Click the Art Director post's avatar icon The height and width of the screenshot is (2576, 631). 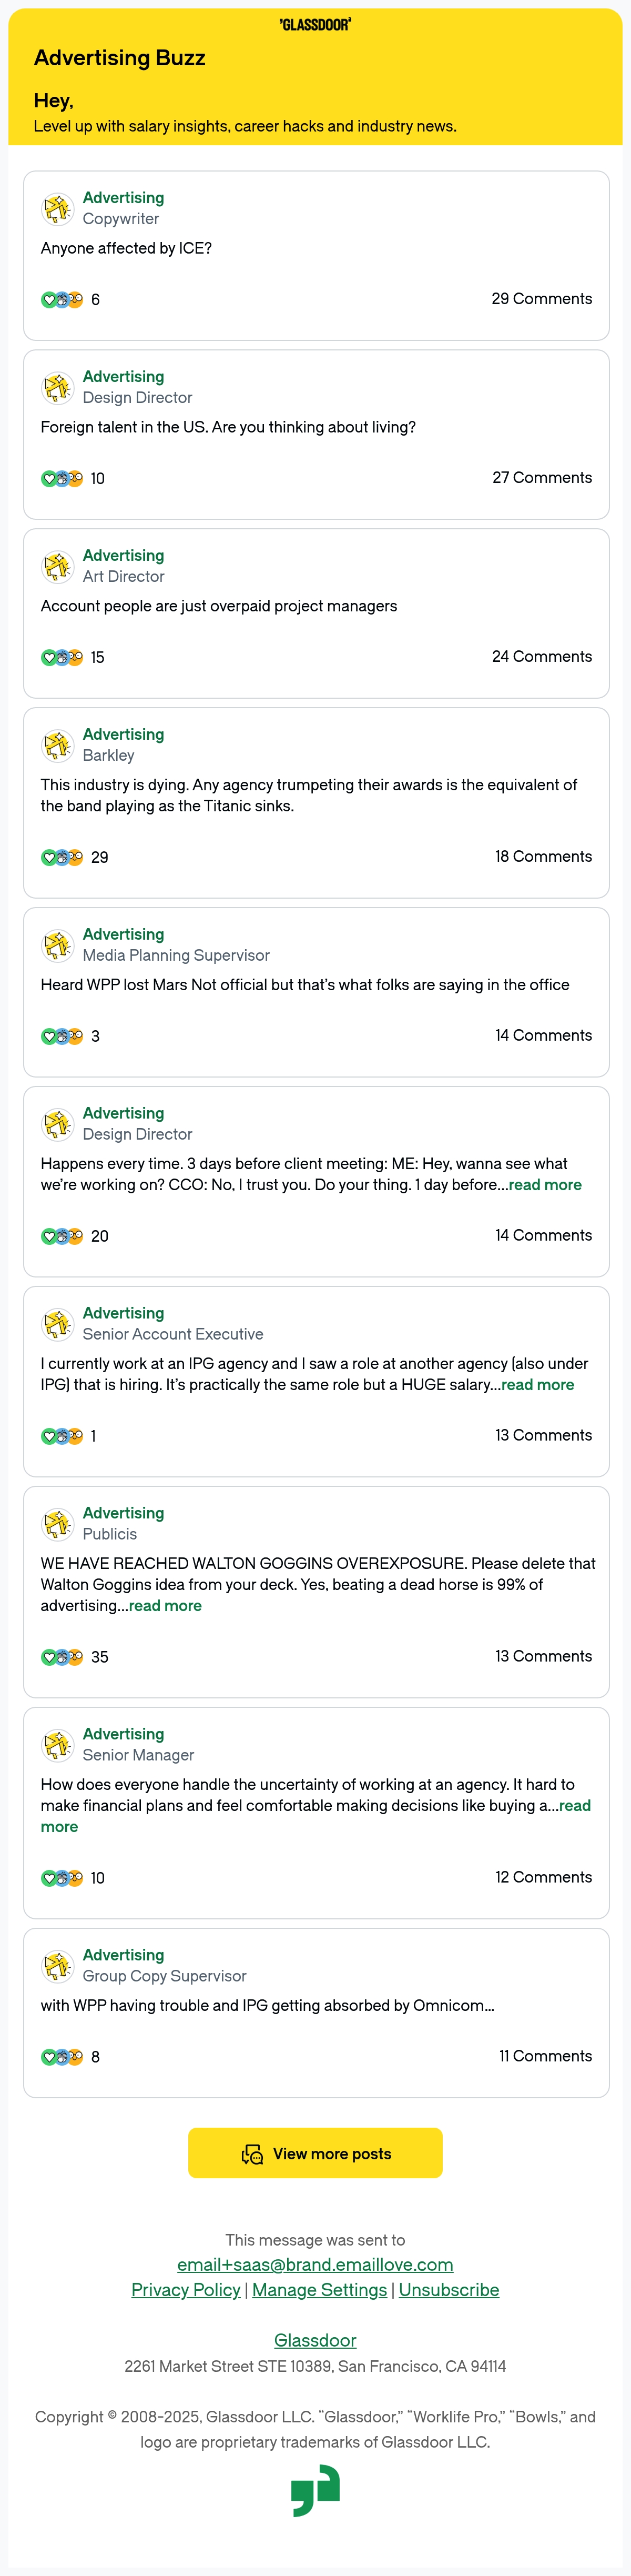(x=57, y=567)
